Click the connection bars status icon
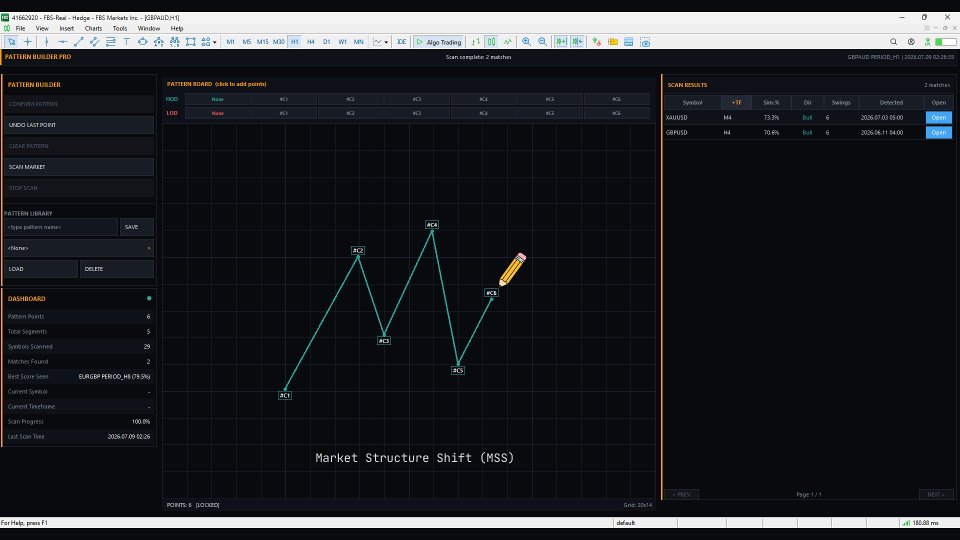The image size is (960, 540). tap(906, 523)
